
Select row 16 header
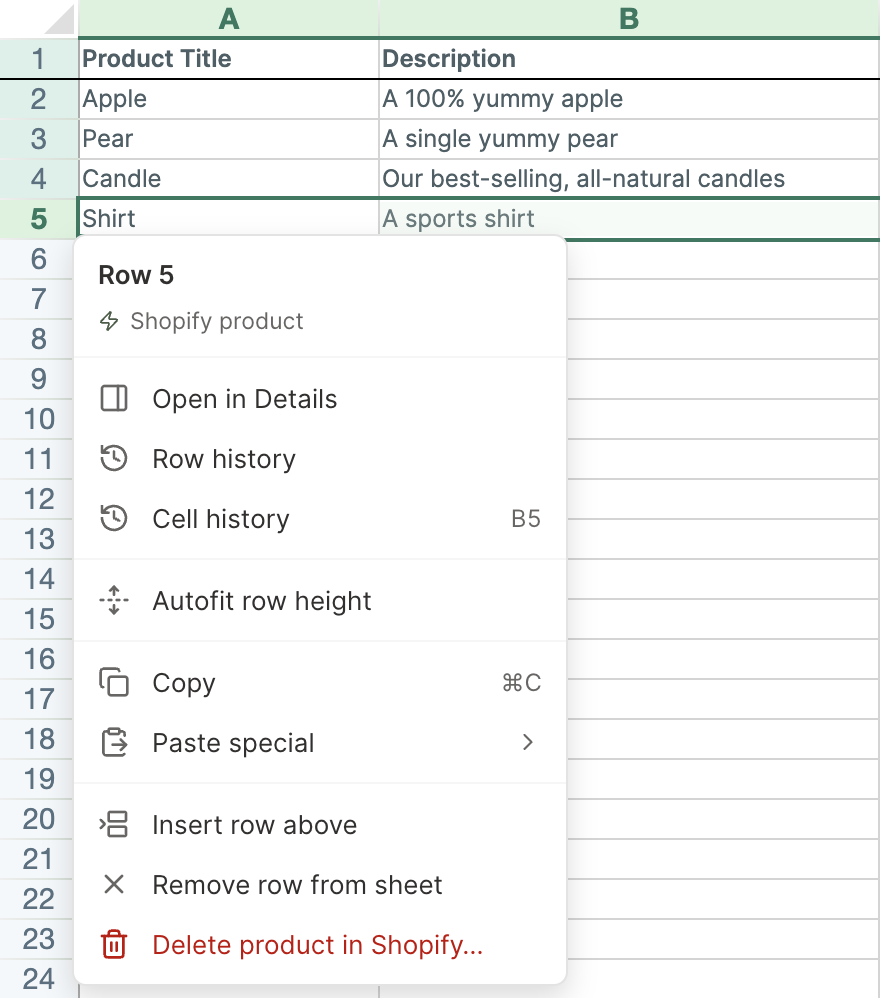click(x=38, y=659)
